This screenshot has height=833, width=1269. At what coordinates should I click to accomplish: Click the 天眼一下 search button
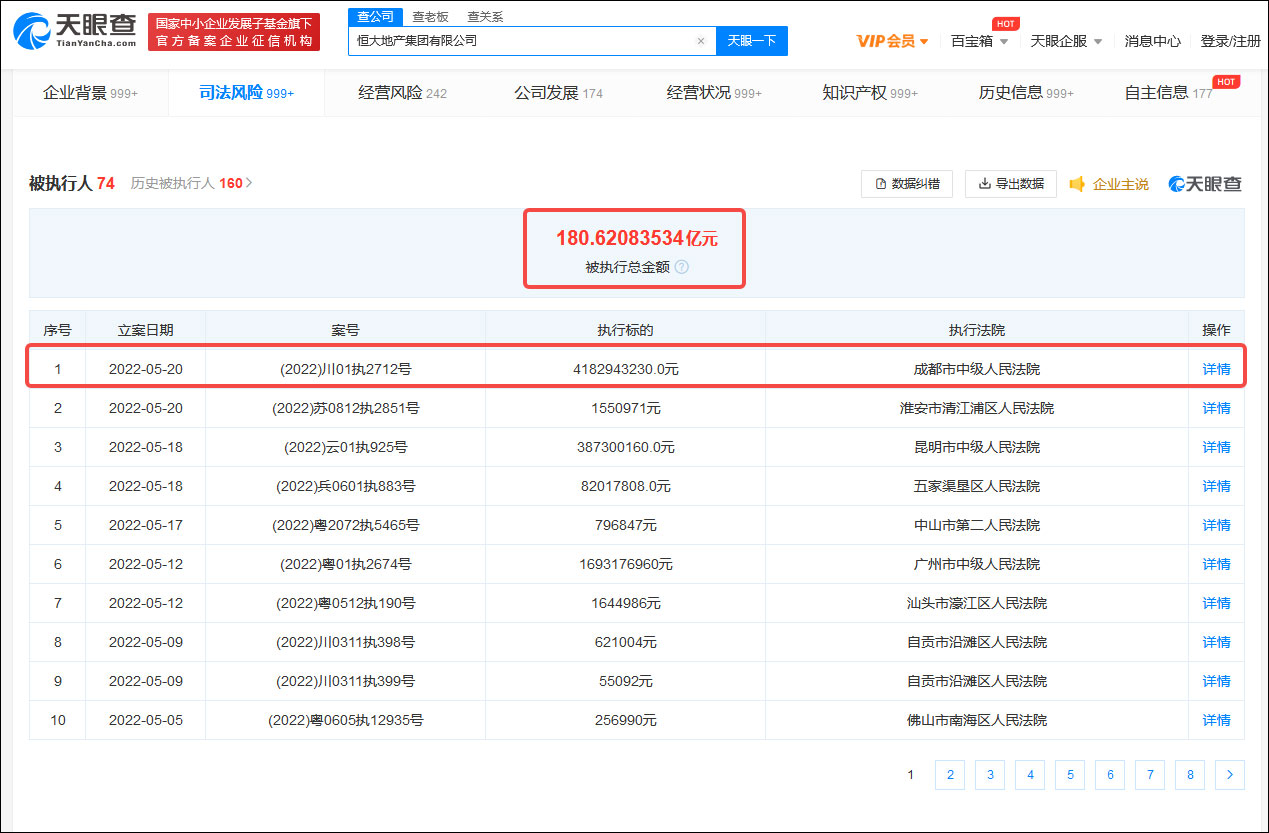[x=751, y=40]
